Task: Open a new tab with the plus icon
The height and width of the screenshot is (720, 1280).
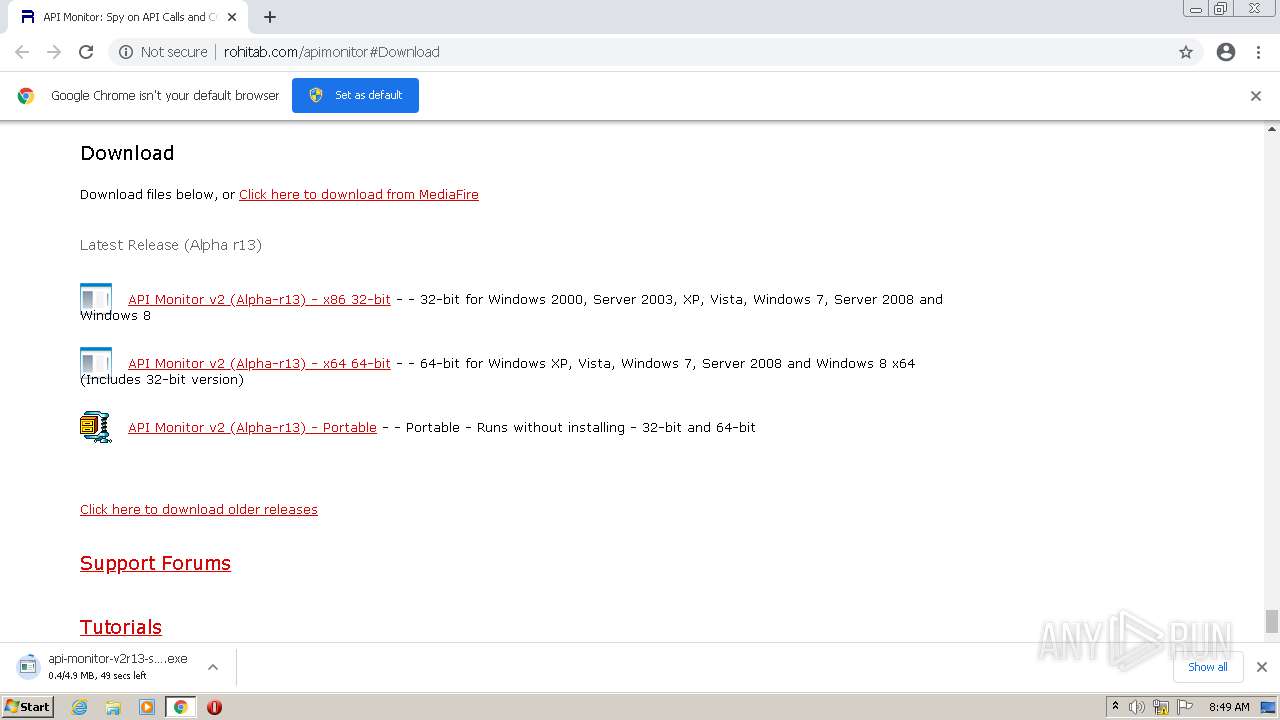Action: click(x=270, y=17)
